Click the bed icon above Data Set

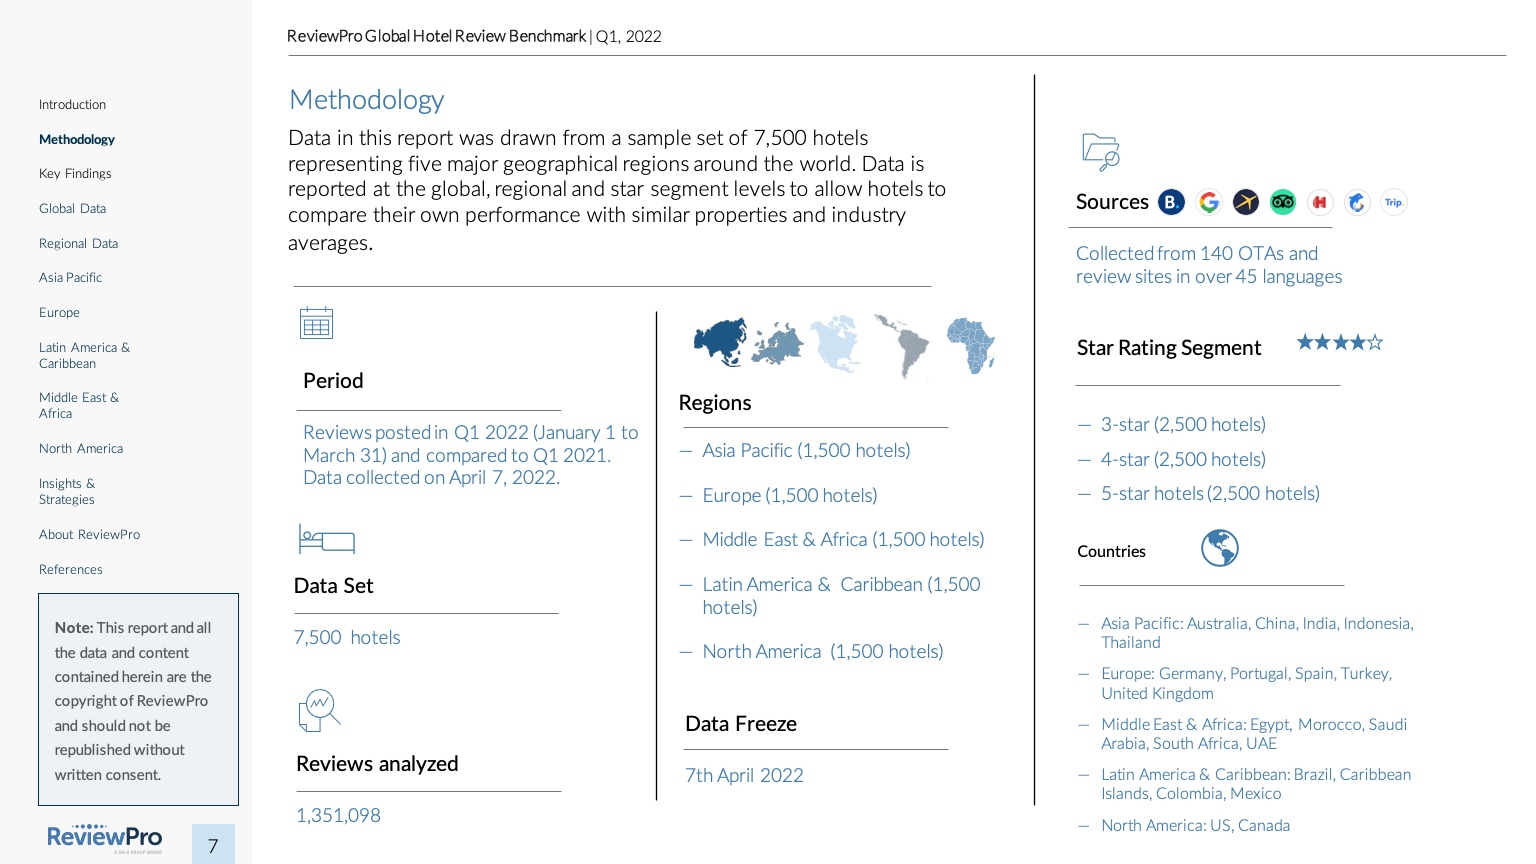point(326,539)
